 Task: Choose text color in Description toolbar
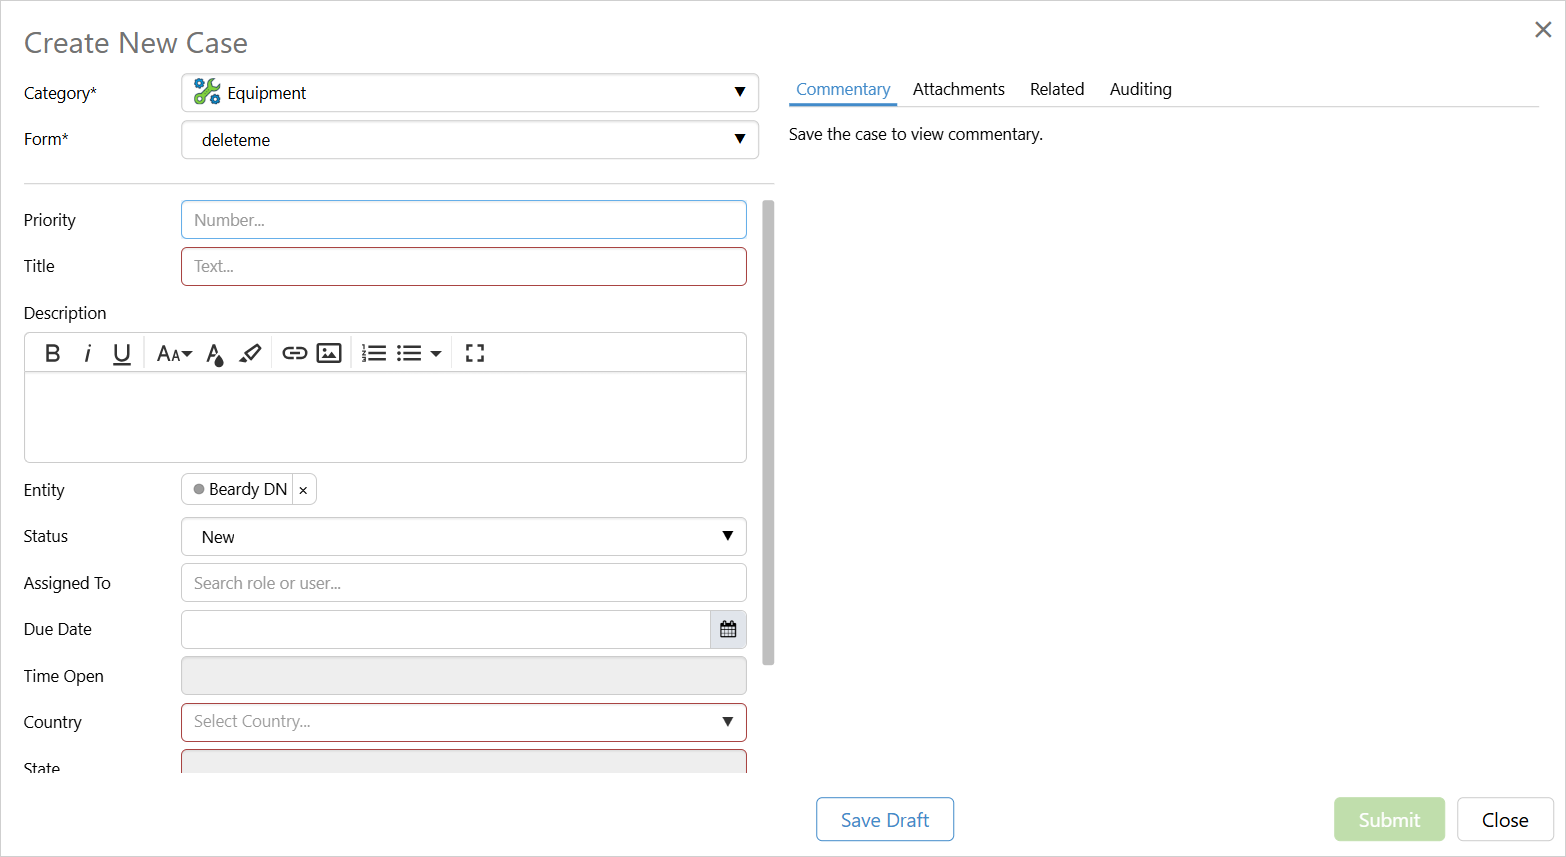tap(214, 353)
